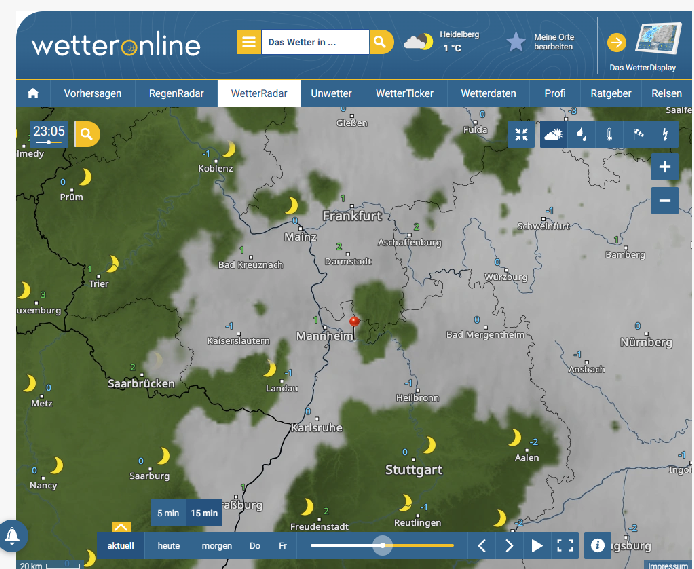Zoom out the map with minus button
The height and width of the screenshot is (569, 694).
tap(665, 200)
